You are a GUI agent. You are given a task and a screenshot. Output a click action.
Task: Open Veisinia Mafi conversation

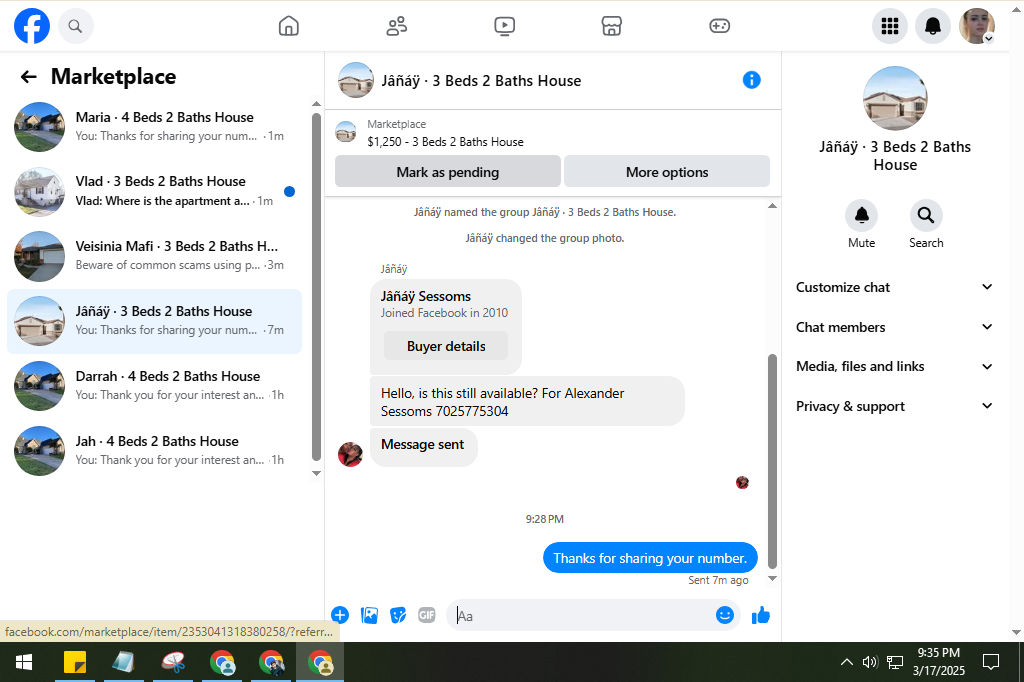click(155, 256)
